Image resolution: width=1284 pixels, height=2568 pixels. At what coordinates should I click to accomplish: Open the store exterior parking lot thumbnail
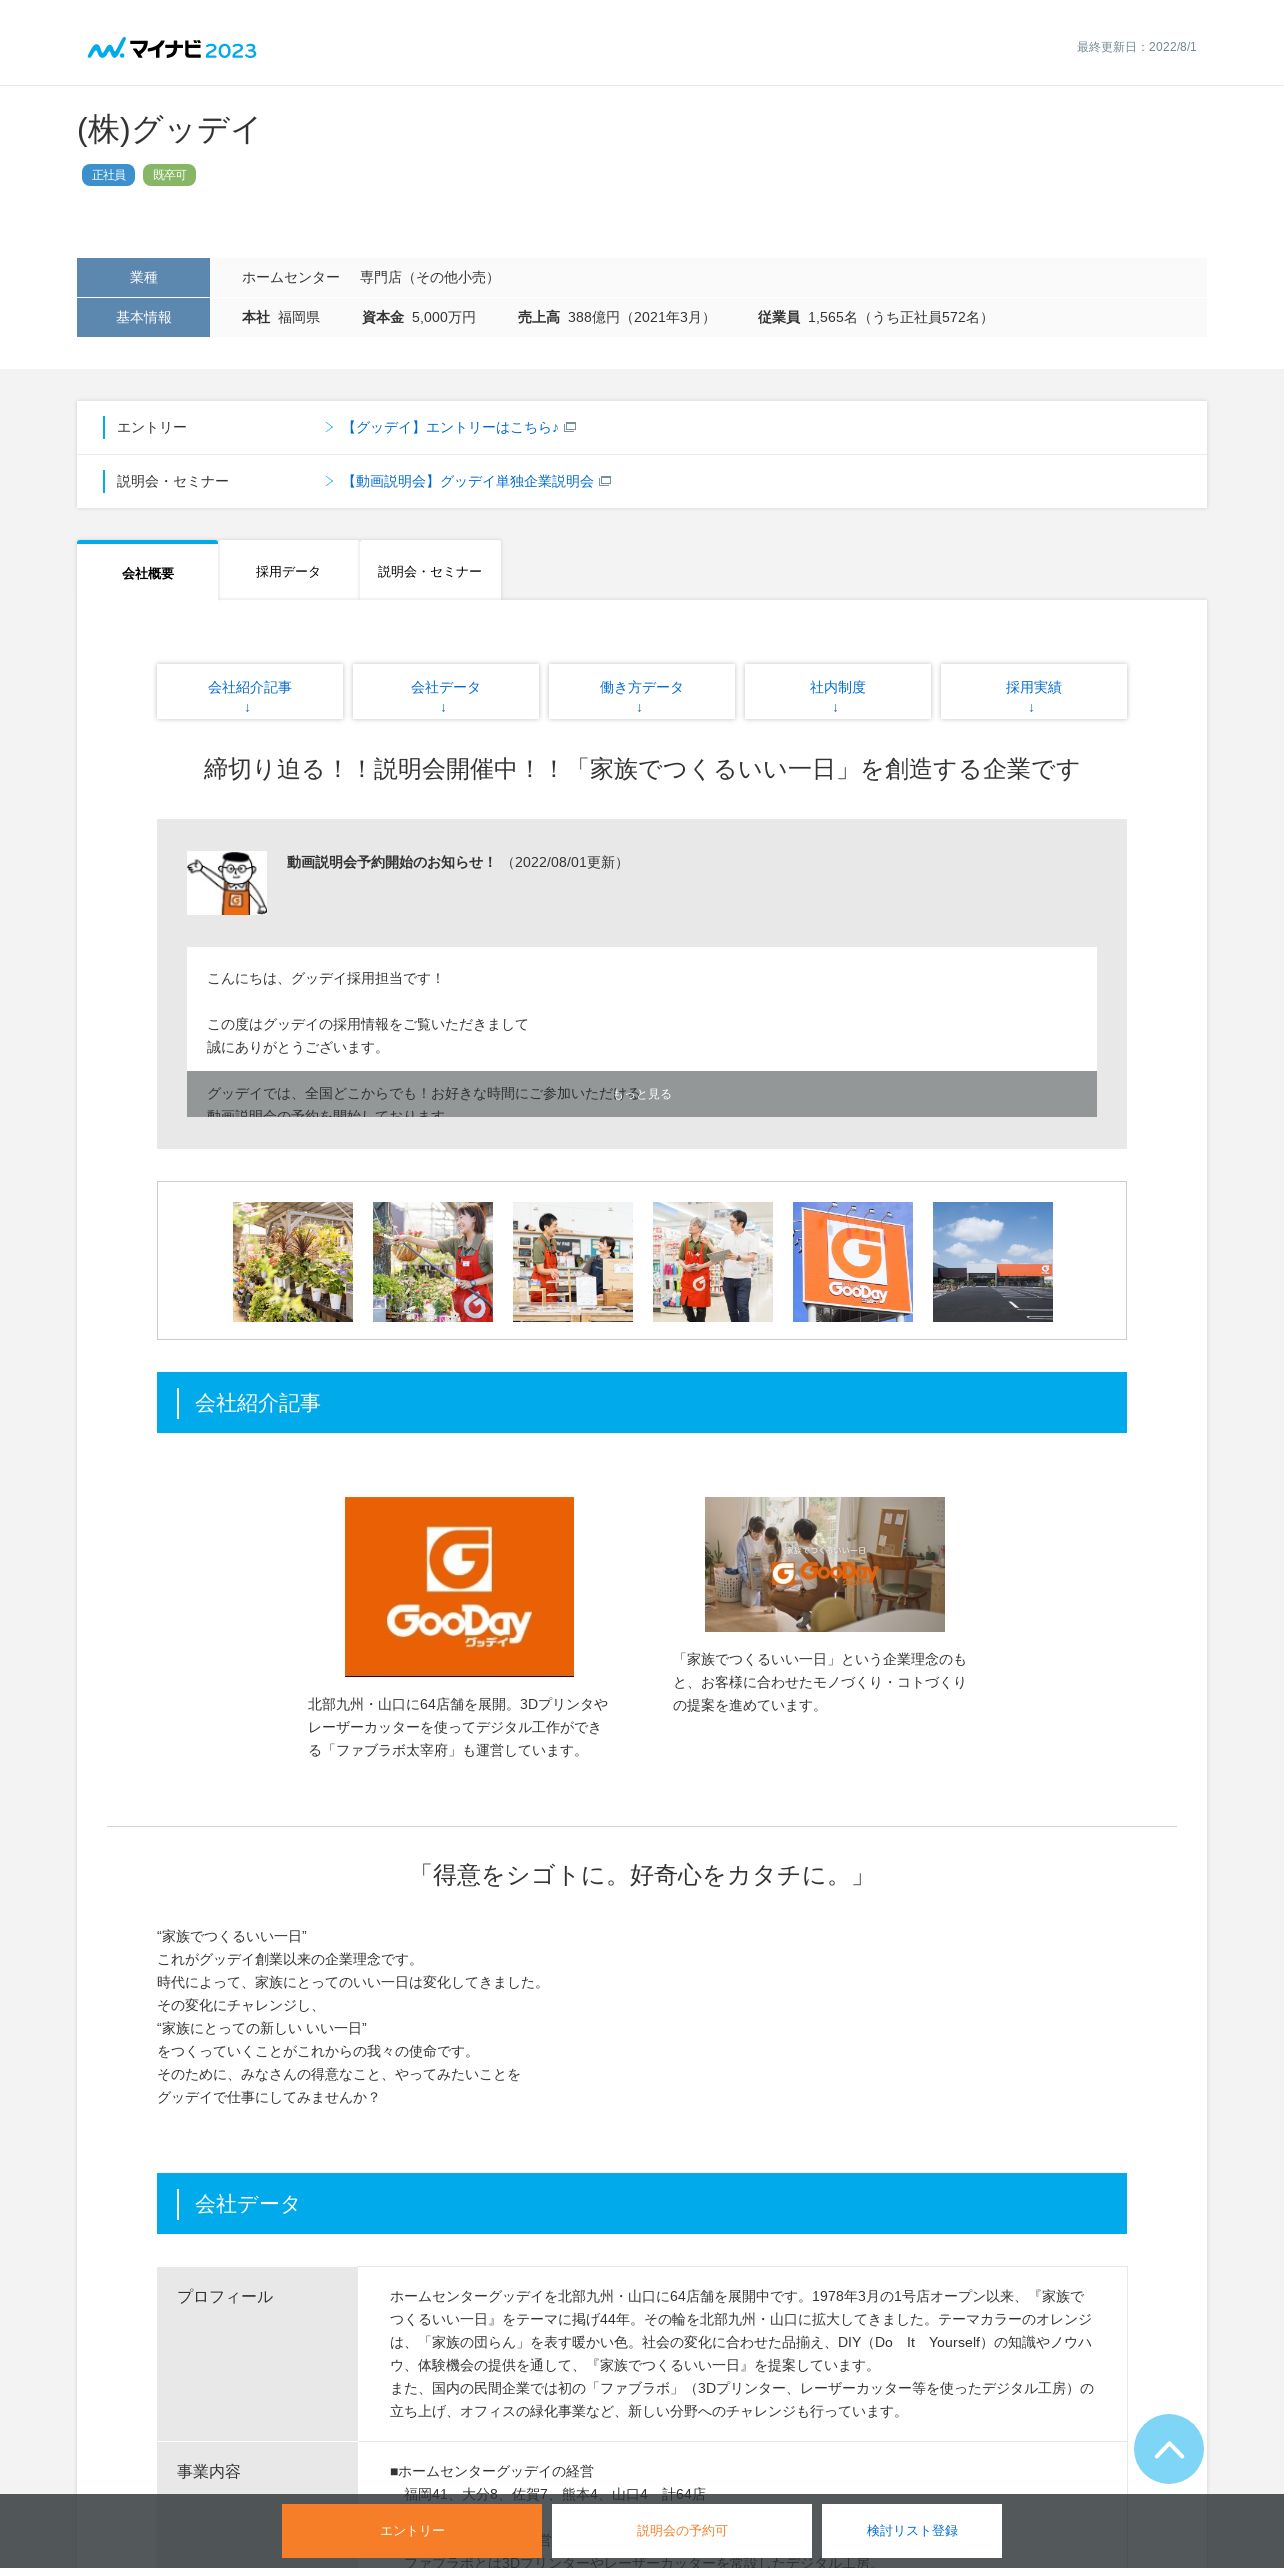993,1262
